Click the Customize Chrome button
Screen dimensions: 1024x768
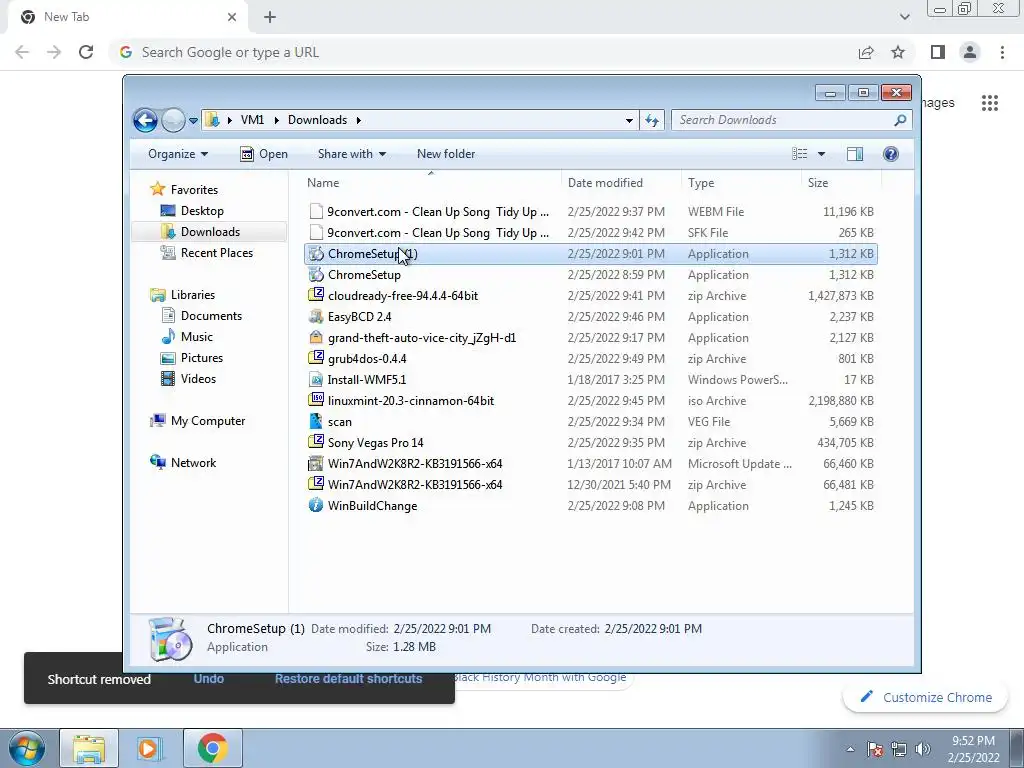tap(926, 697)
